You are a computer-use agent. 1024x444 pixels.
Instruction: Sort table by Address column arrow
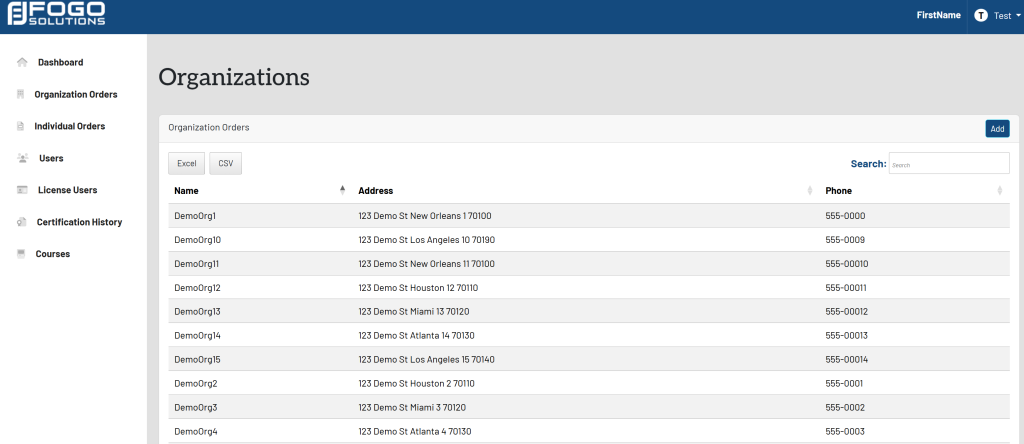(x=810, y=191)
